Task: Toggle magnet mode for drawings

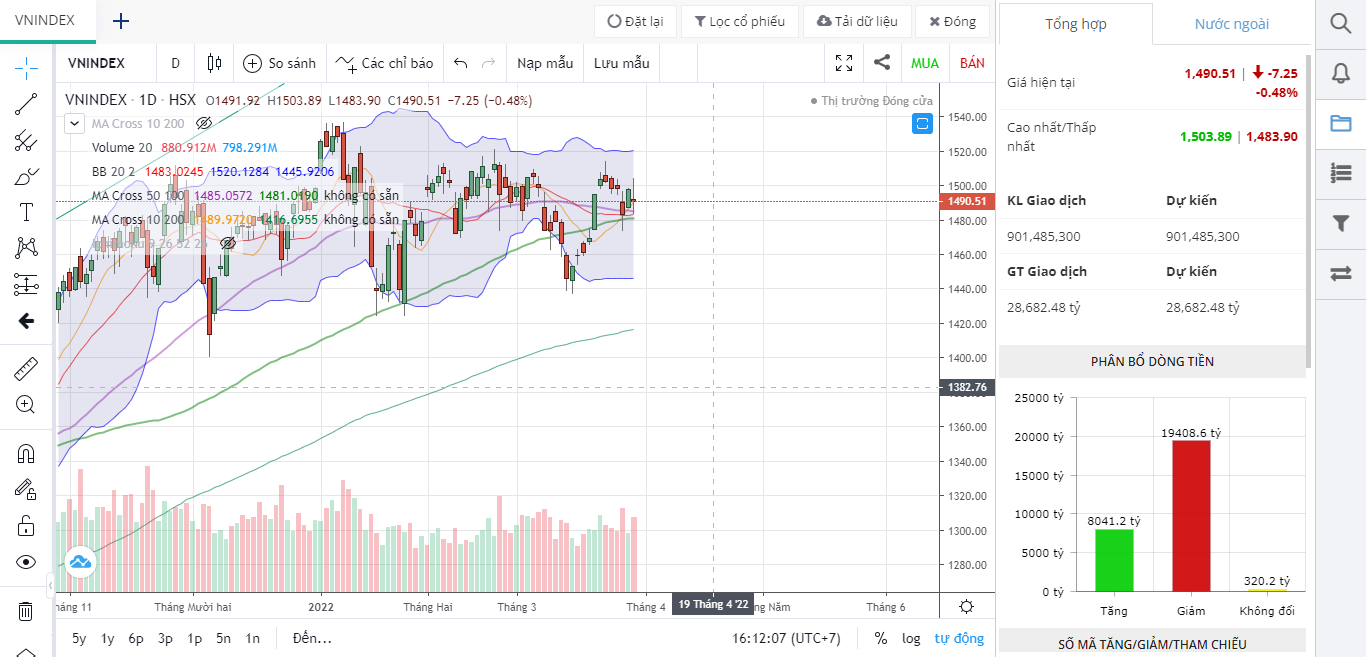Action: point(26,453)
